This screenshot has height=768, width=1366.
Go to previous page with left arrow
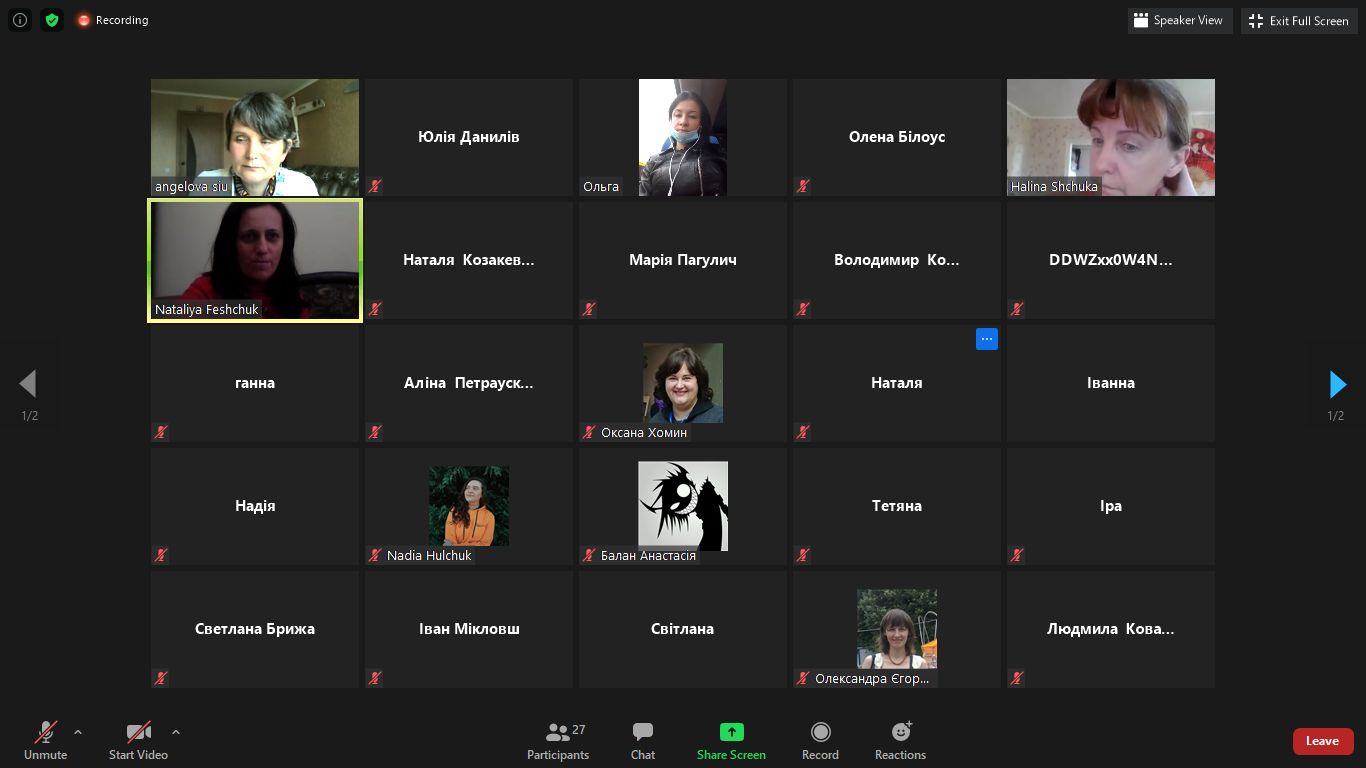coord(28,384)
